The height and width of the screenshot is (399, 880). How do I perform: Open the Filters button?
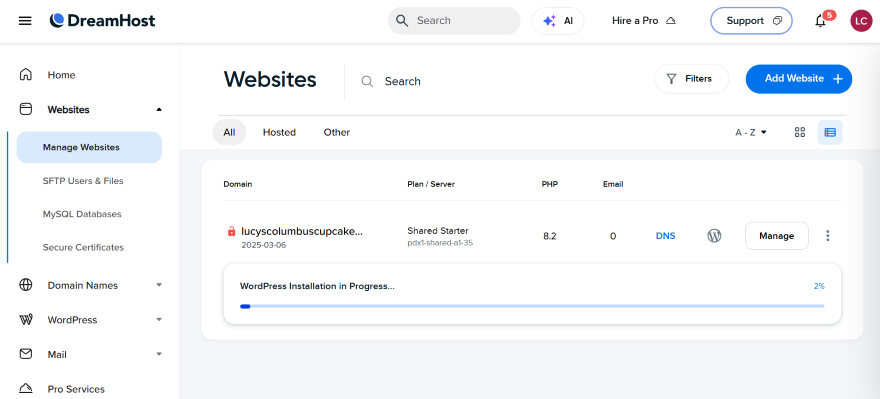coord(691,79)
